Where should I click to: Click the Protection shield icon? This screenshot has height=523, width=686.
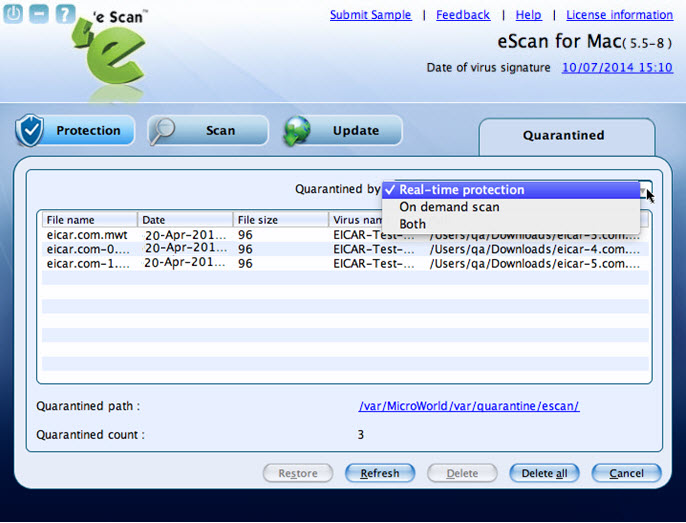pyautogui.click(x=29, y=130)
